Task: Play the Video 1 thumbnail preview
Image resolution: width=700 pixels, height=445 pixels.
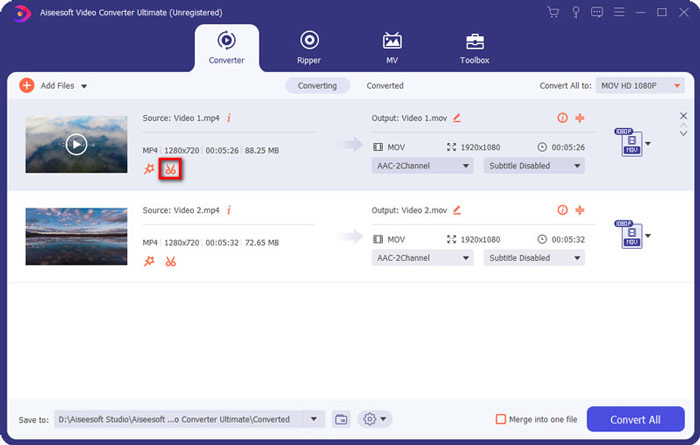Action: click(x=76, y=144)
